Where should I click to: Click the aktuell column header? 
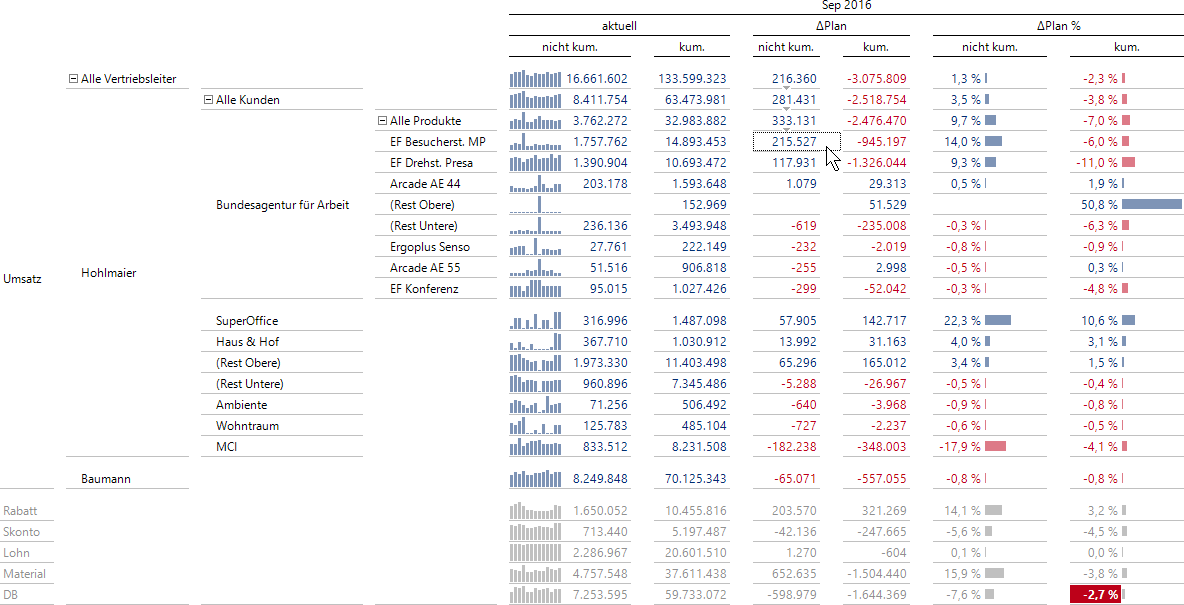point(619,25)
